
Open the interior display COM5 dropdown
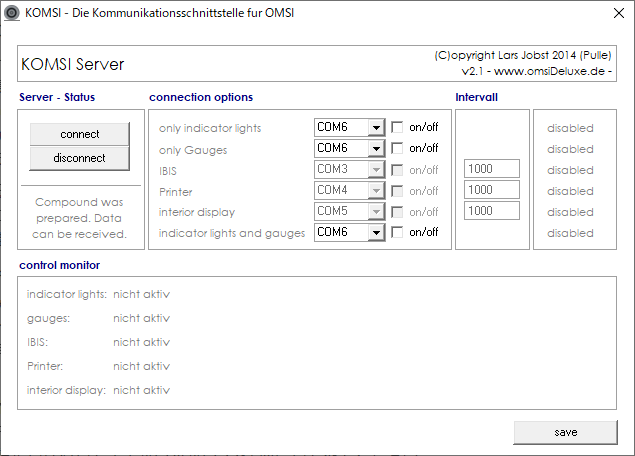click(x=376, y=212)
